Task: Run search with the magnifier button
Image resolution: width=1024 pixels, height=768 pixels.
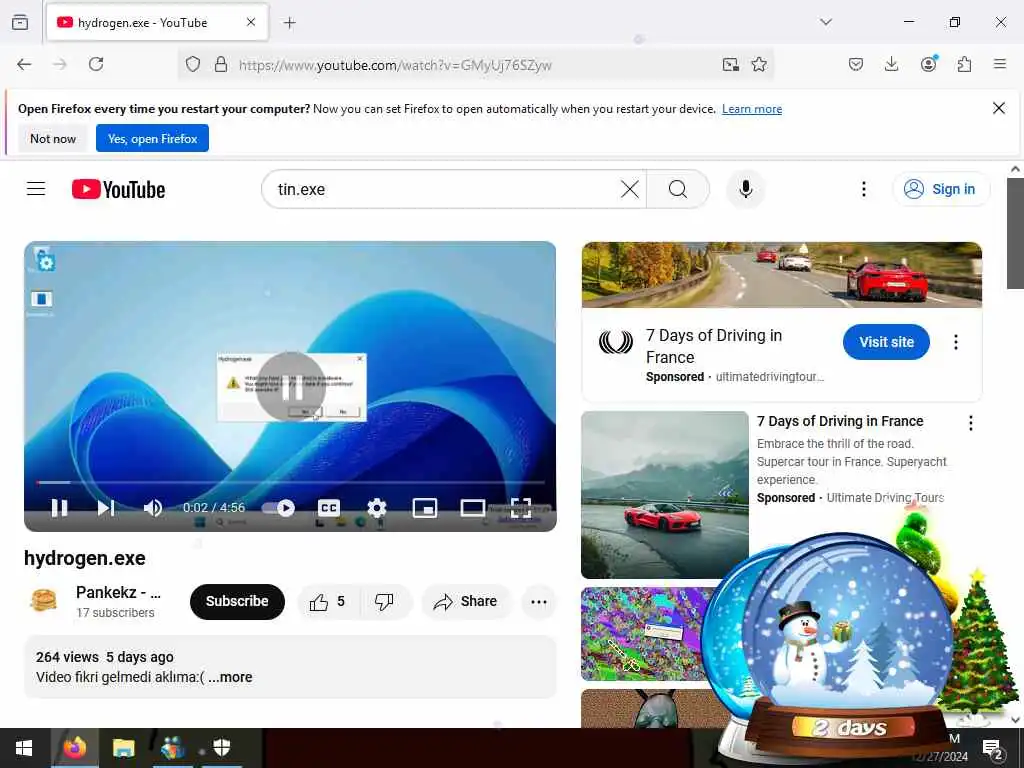Action: [x=678, y=189]
